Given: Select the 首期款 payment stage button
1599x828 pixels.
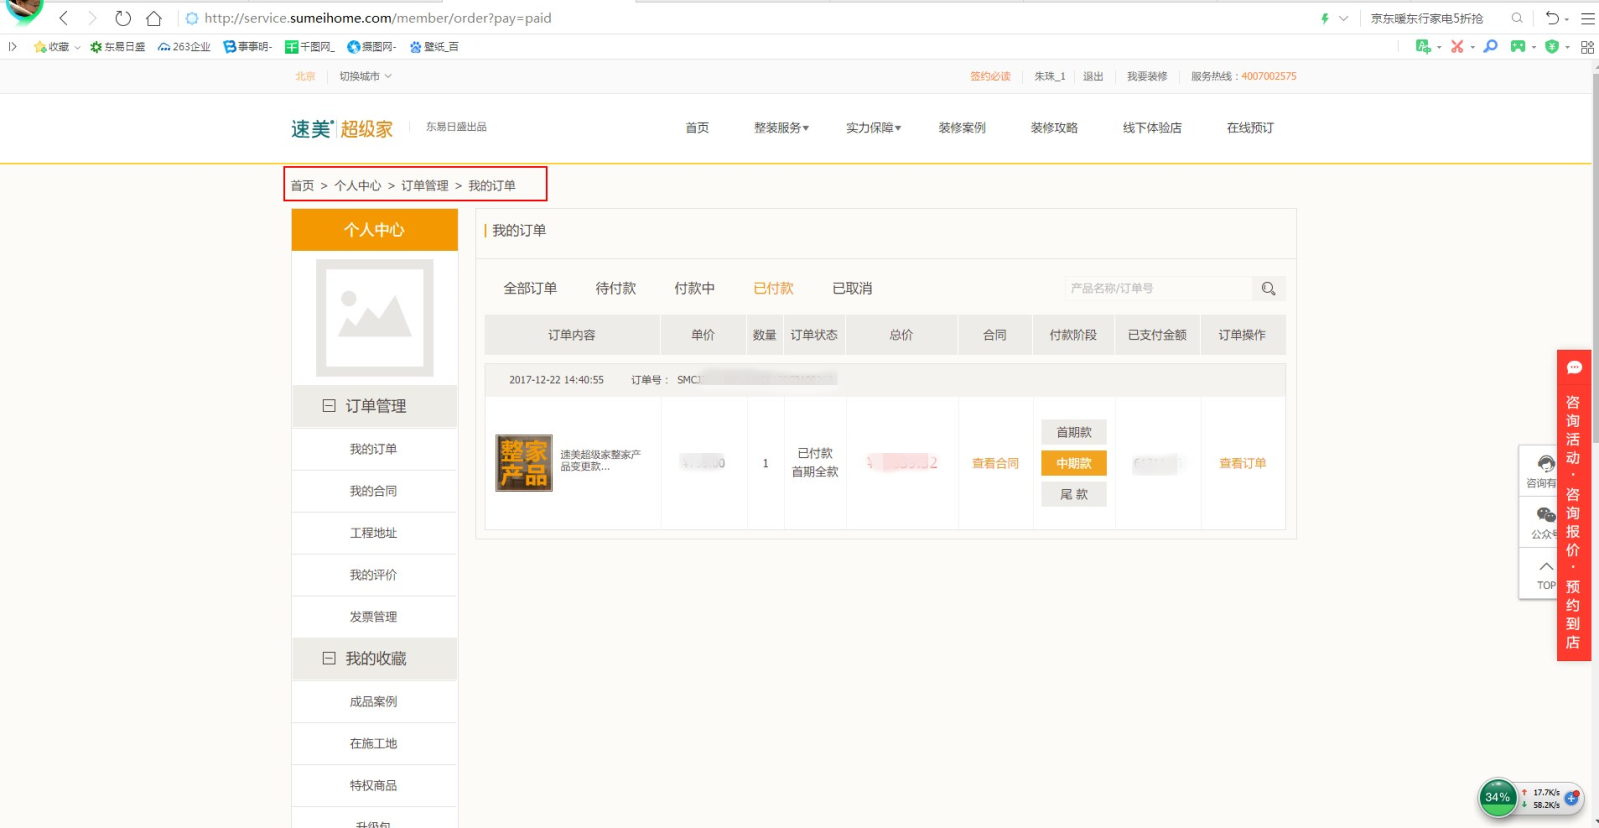Looking at the screenshot, I should tap(1074, 432).
